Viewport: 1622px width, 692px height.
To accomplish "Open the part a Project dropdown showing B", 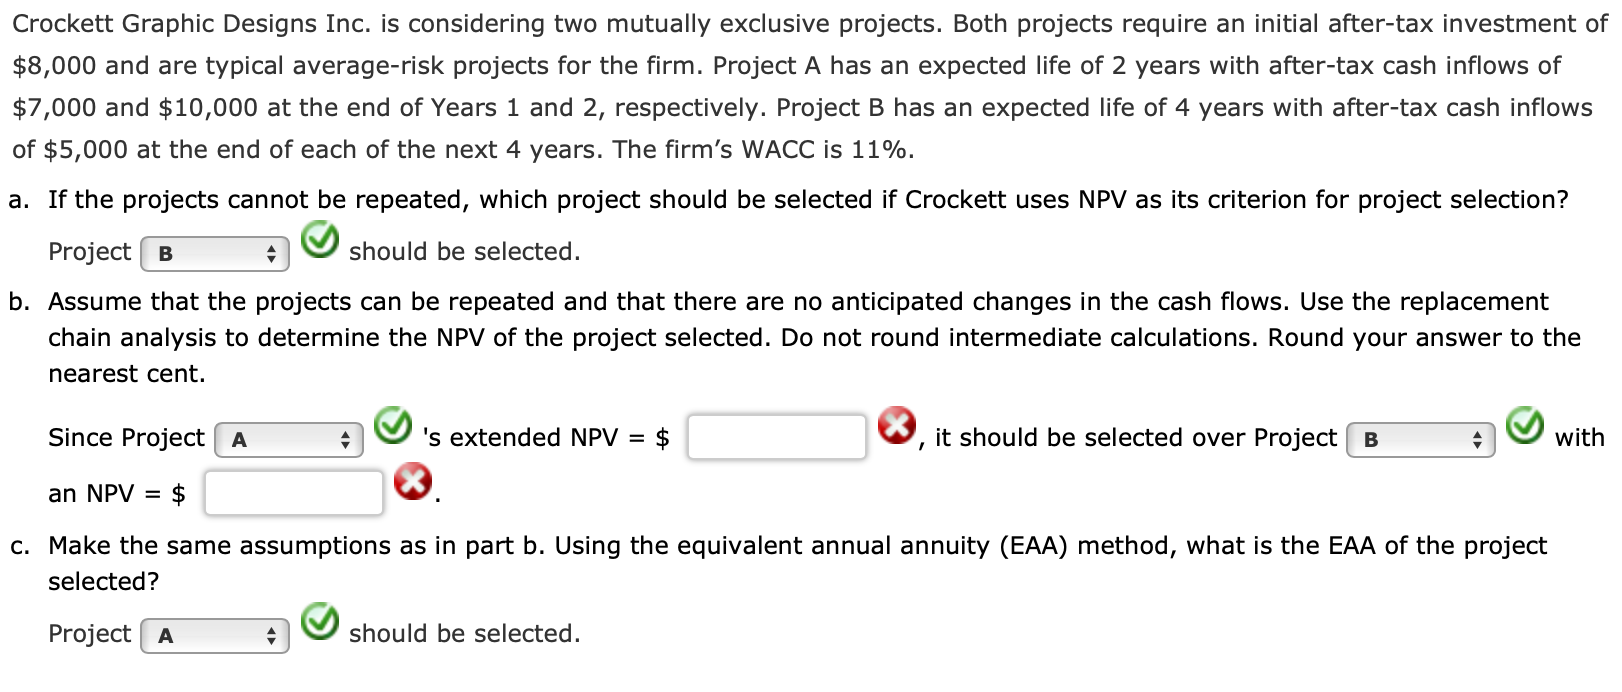I will click(x=215, y=254).
